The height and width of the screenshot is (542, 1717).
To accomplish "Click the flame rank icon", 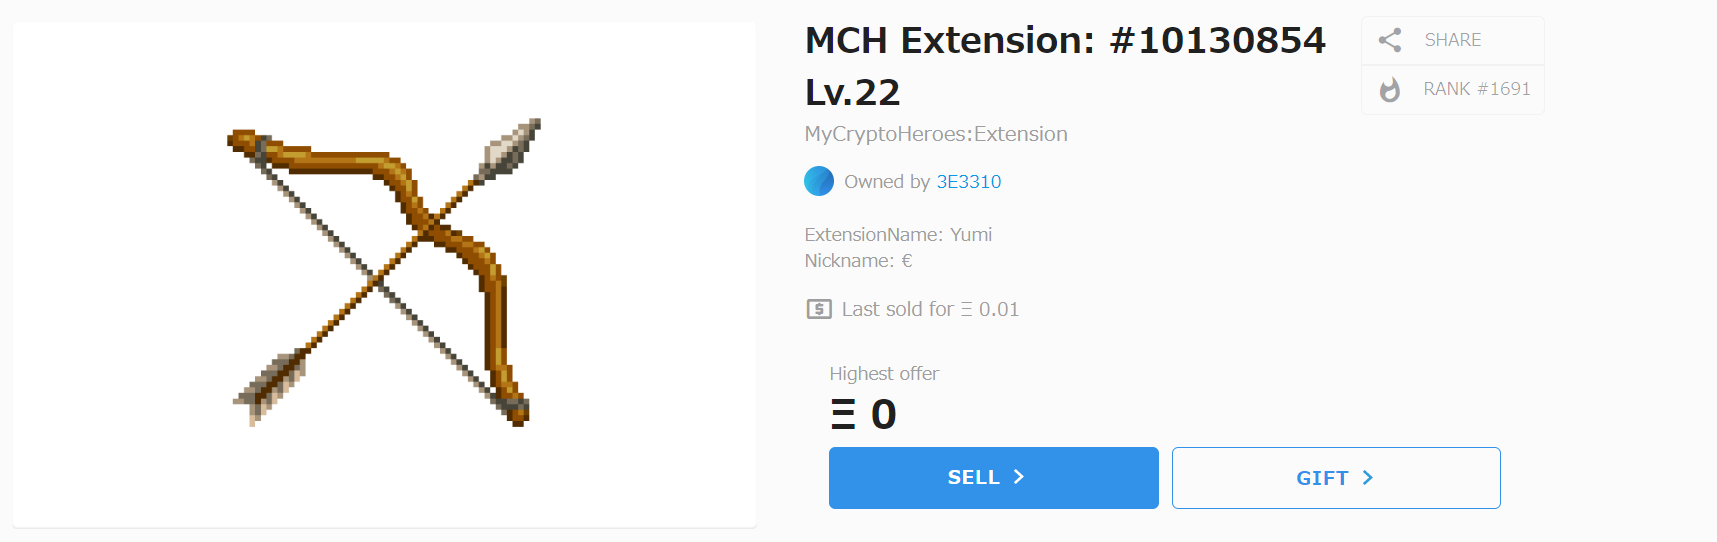I will (1389, 90).
